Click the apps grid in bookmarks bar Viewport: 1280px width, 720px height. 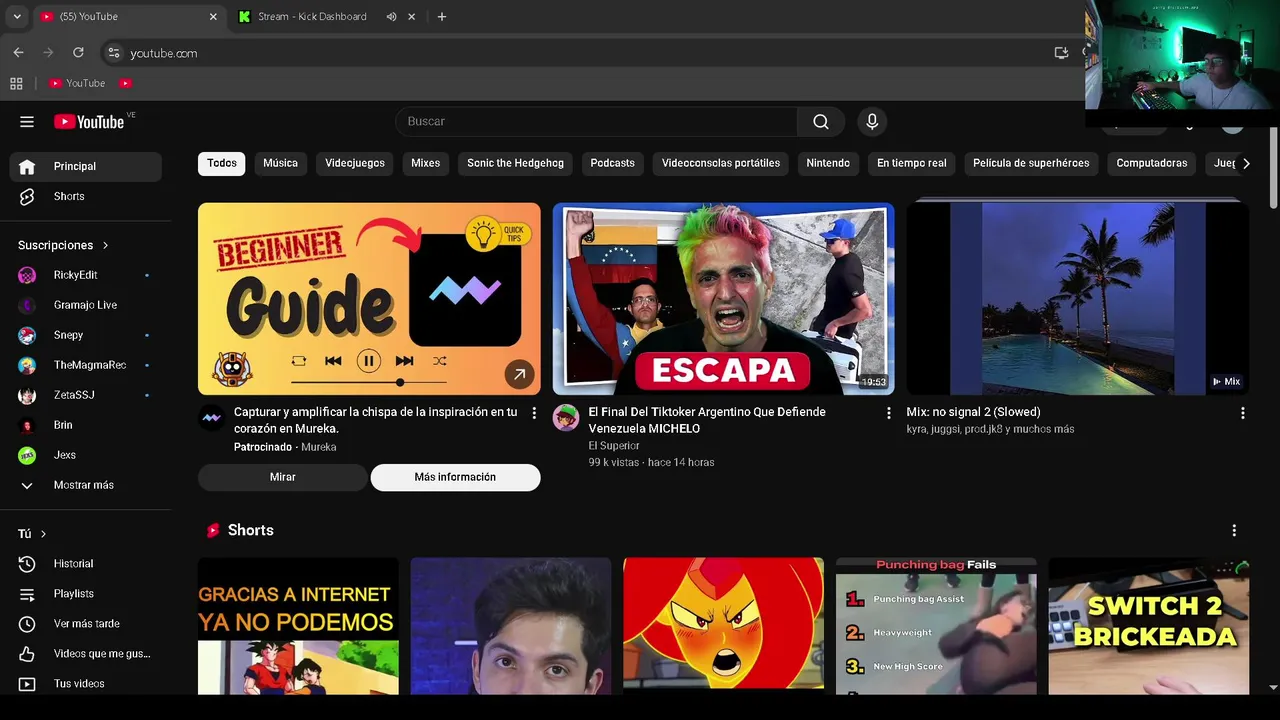point(16,83)
